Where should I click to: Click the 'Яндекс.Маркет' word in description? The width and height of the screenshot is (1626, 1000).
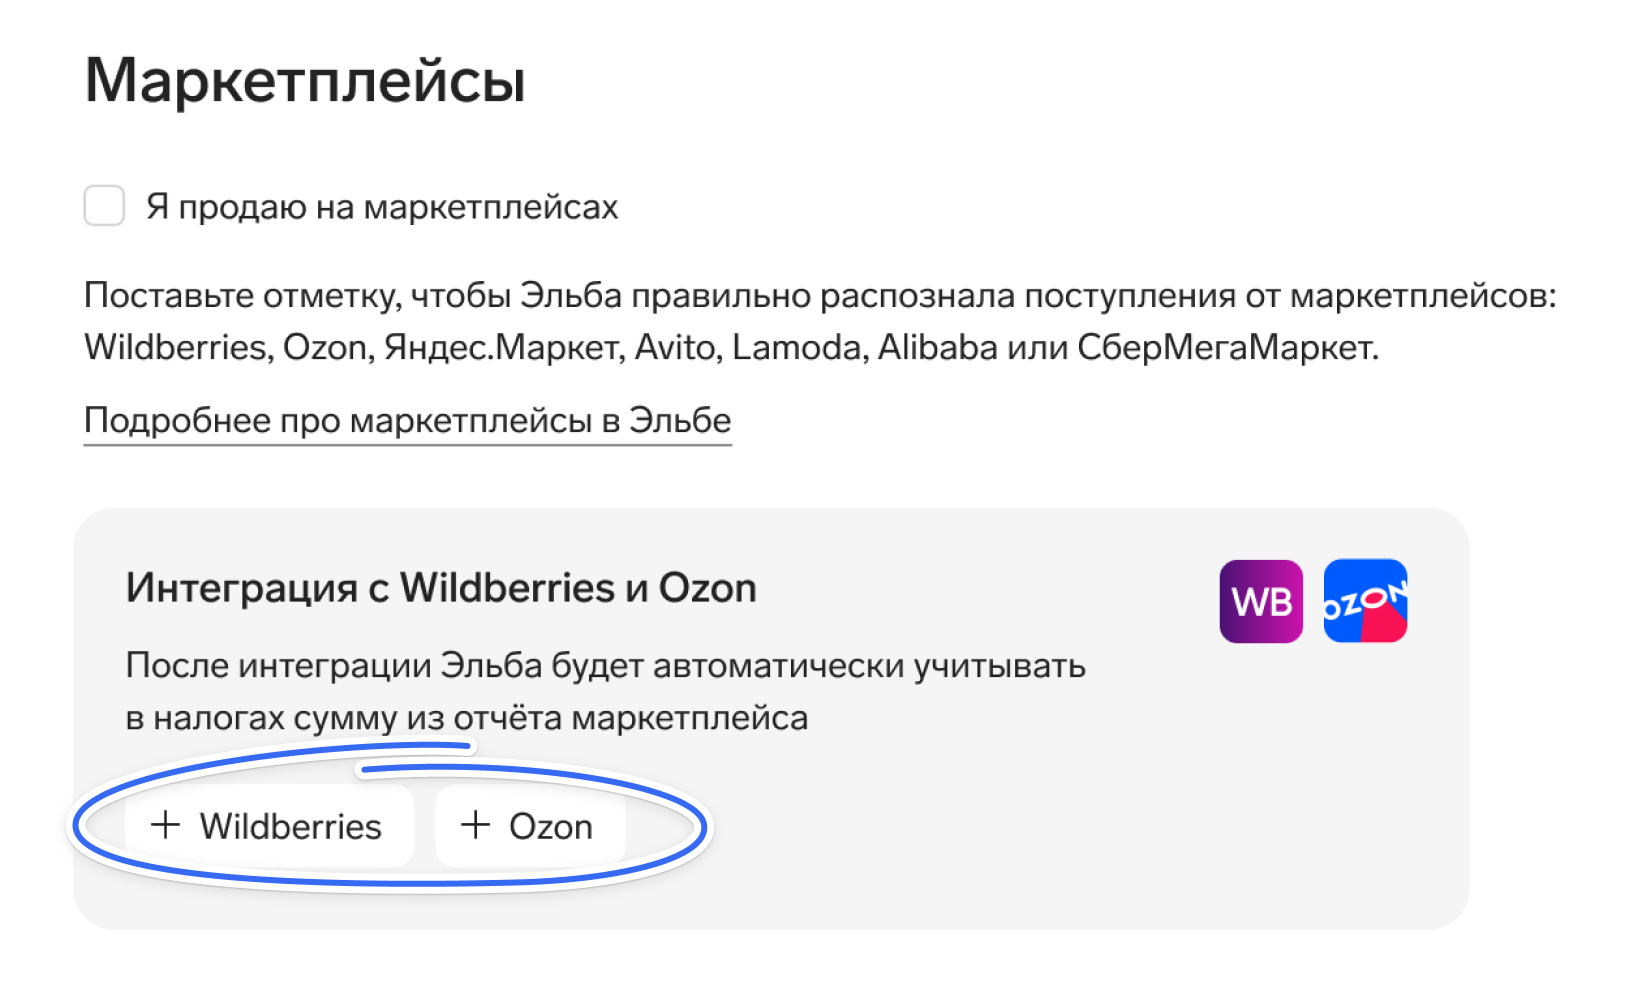tap(503, 348)
